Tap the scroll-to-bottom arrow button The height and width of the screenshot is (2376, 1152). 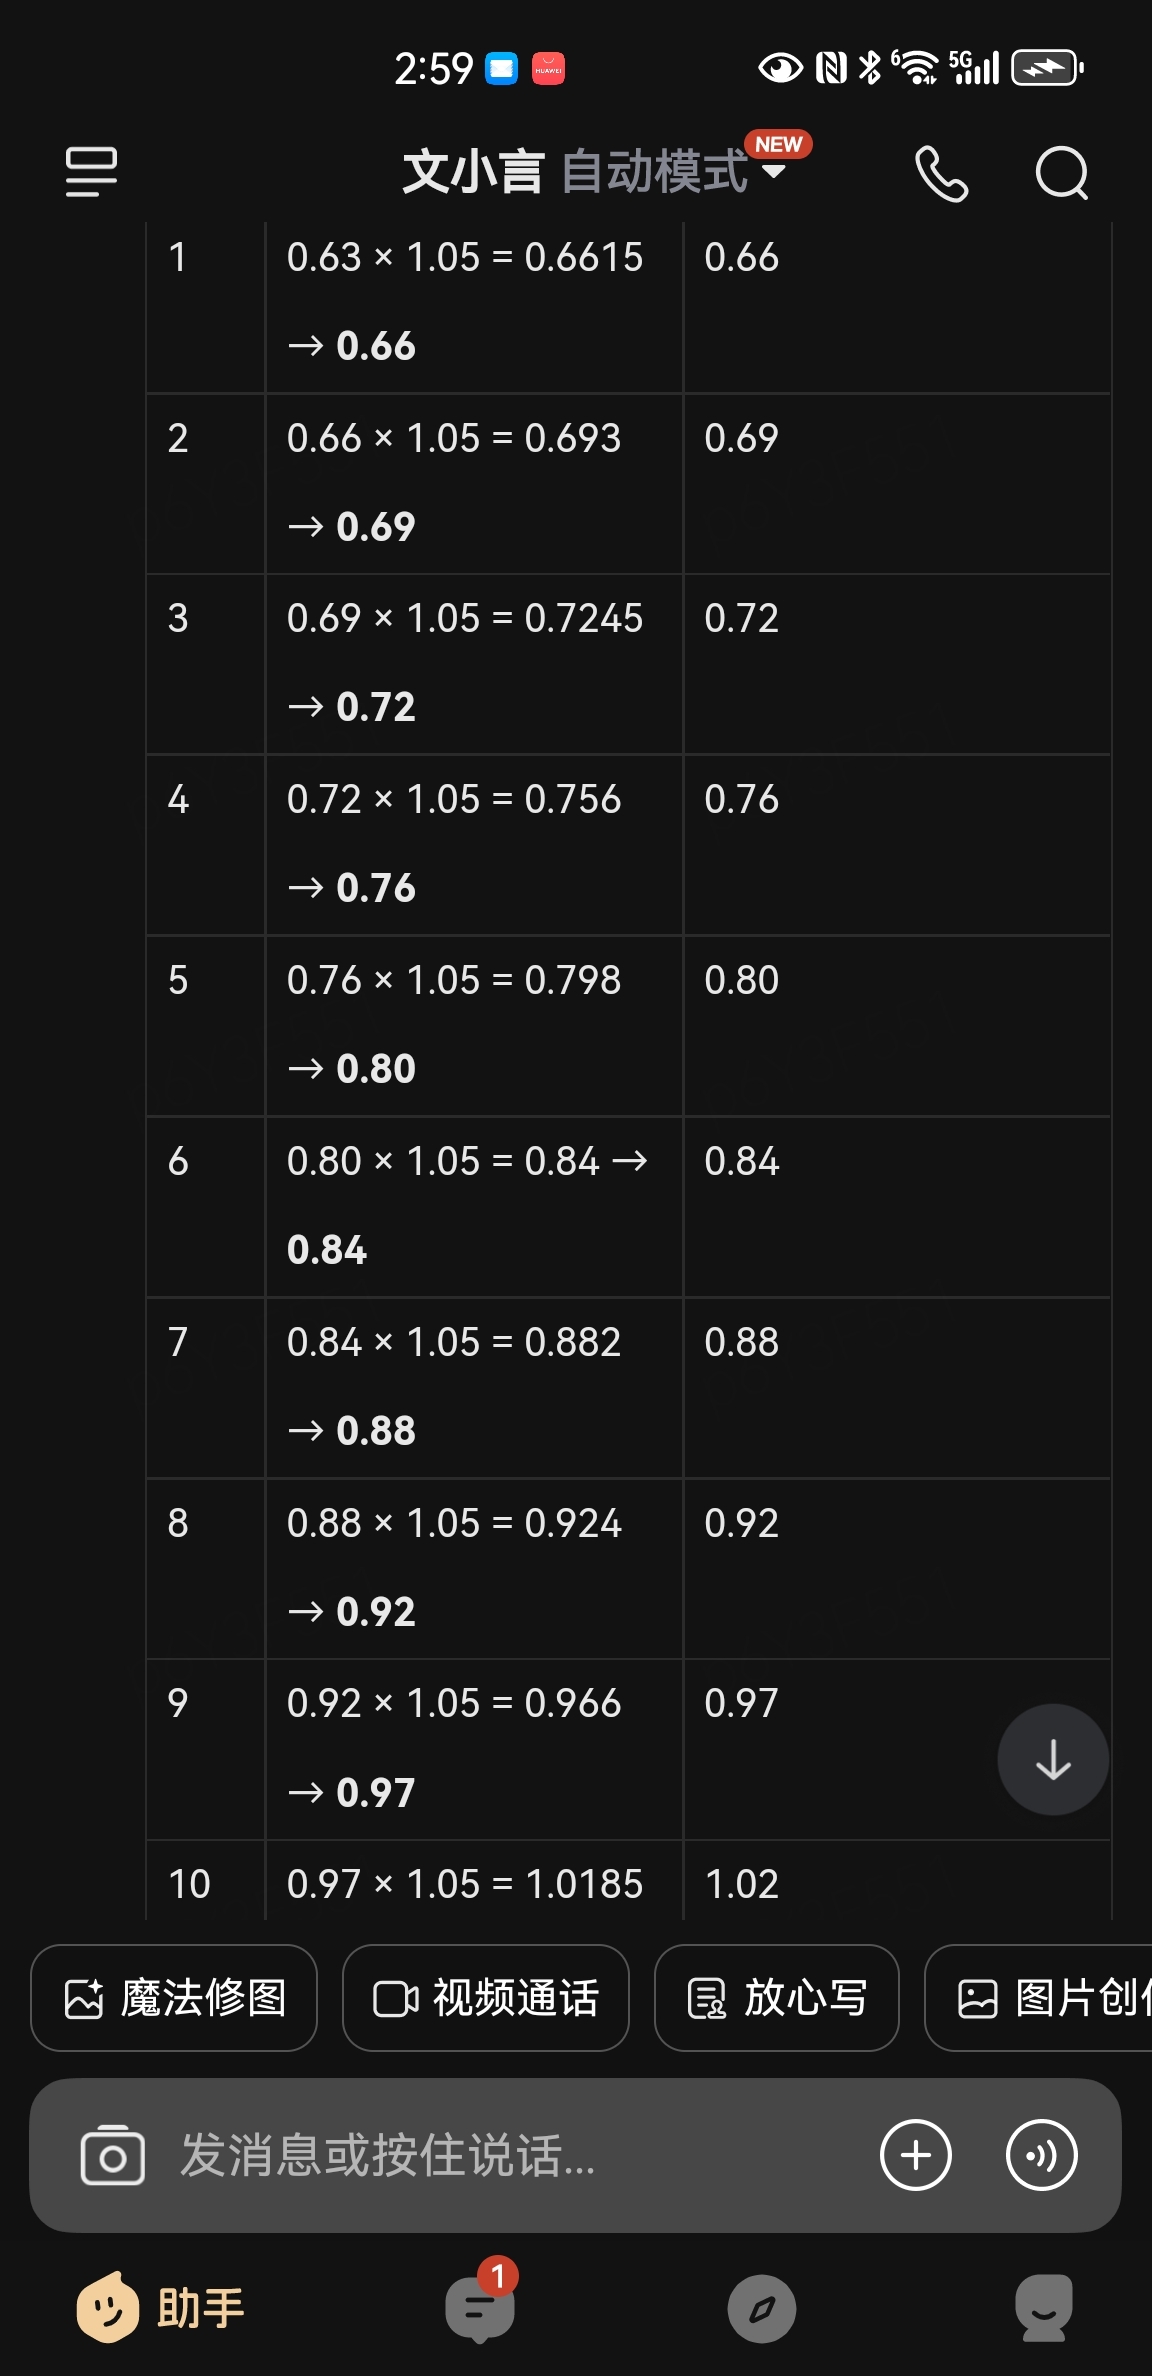pyautogui.click(x=1053, y=1759)
